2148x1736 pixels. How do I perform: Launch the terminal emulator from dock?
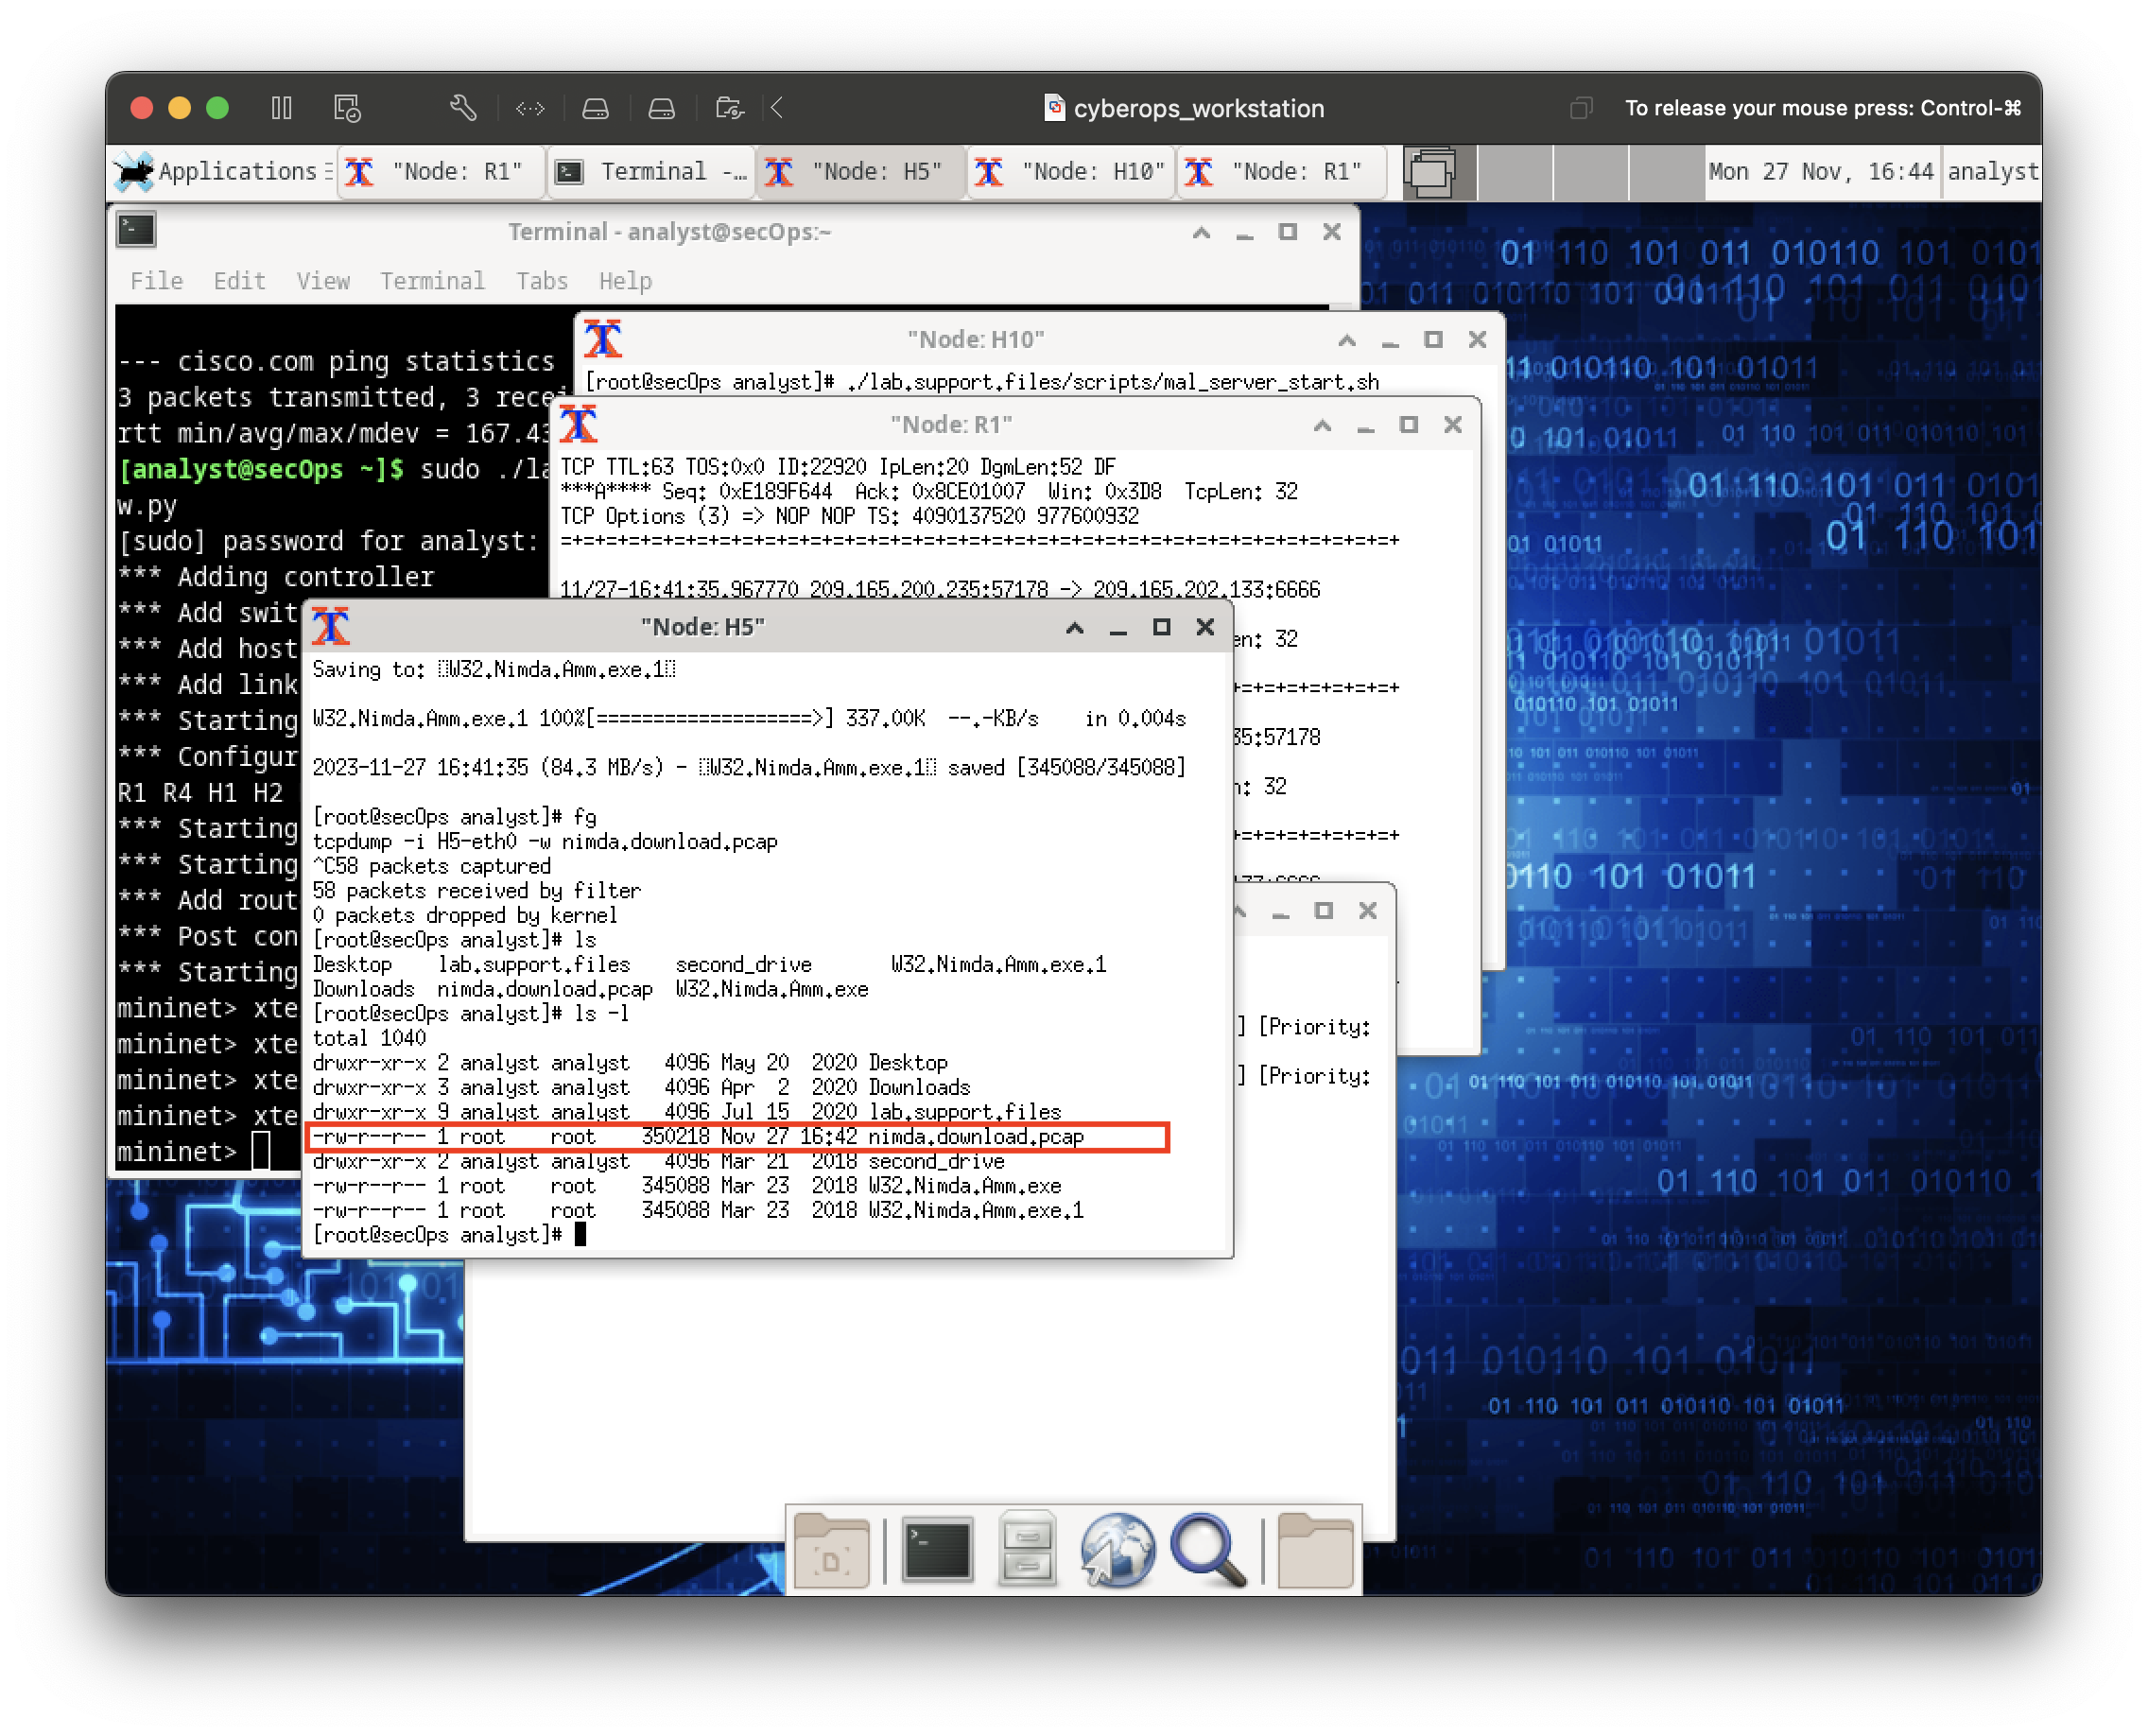pos(936,1549)
